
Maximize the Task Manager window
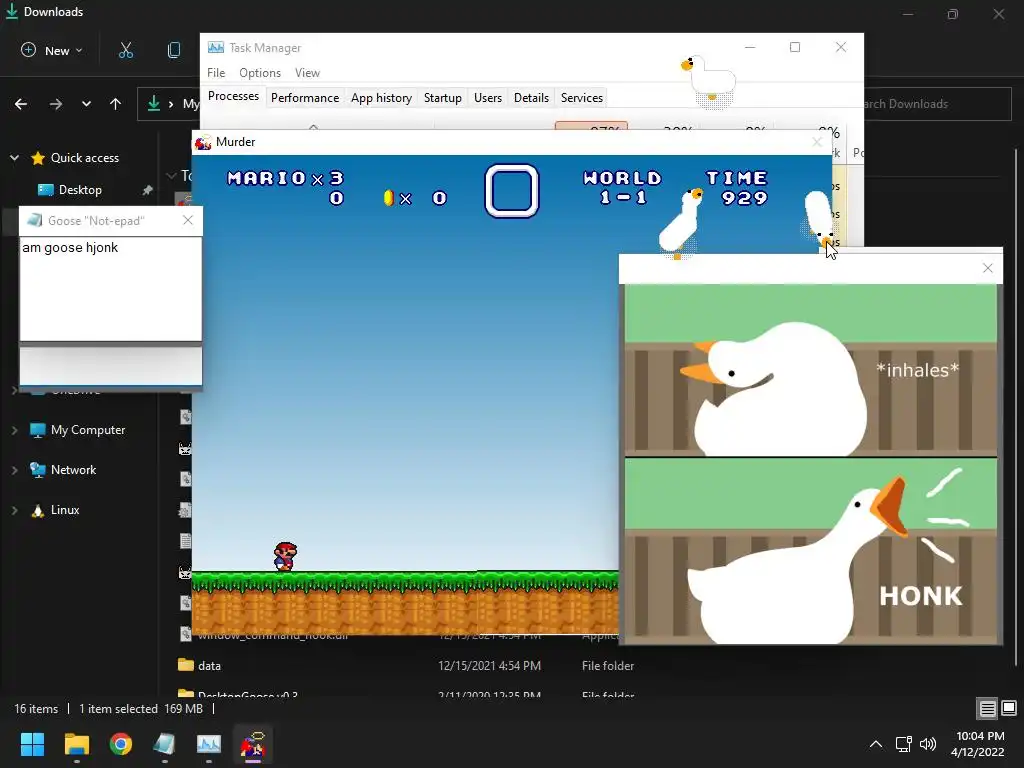tap(795, 47)
